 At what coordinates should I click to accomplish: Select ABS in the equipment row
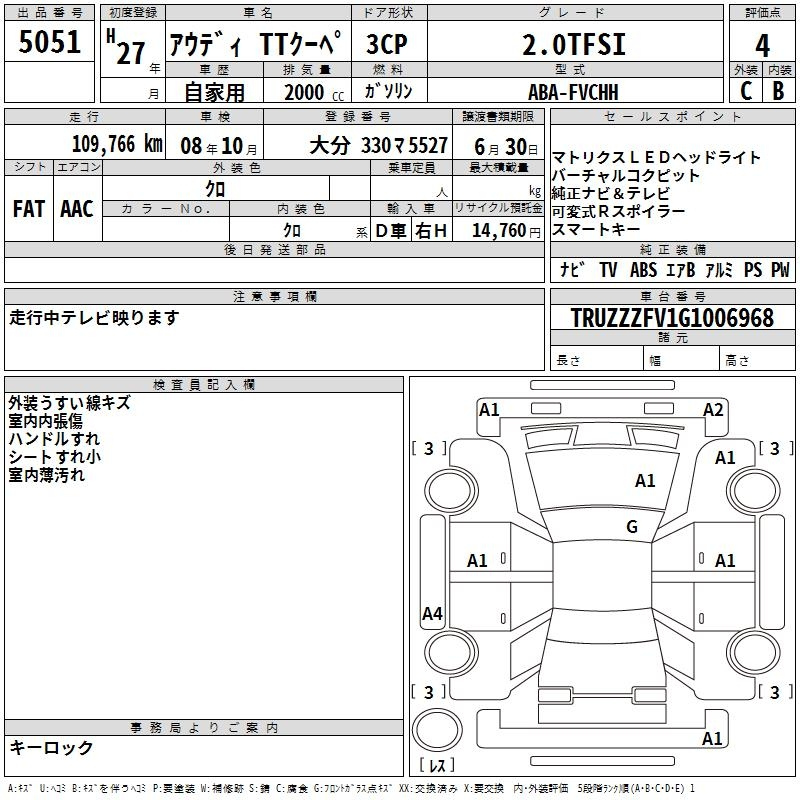(x=643, y=269)
